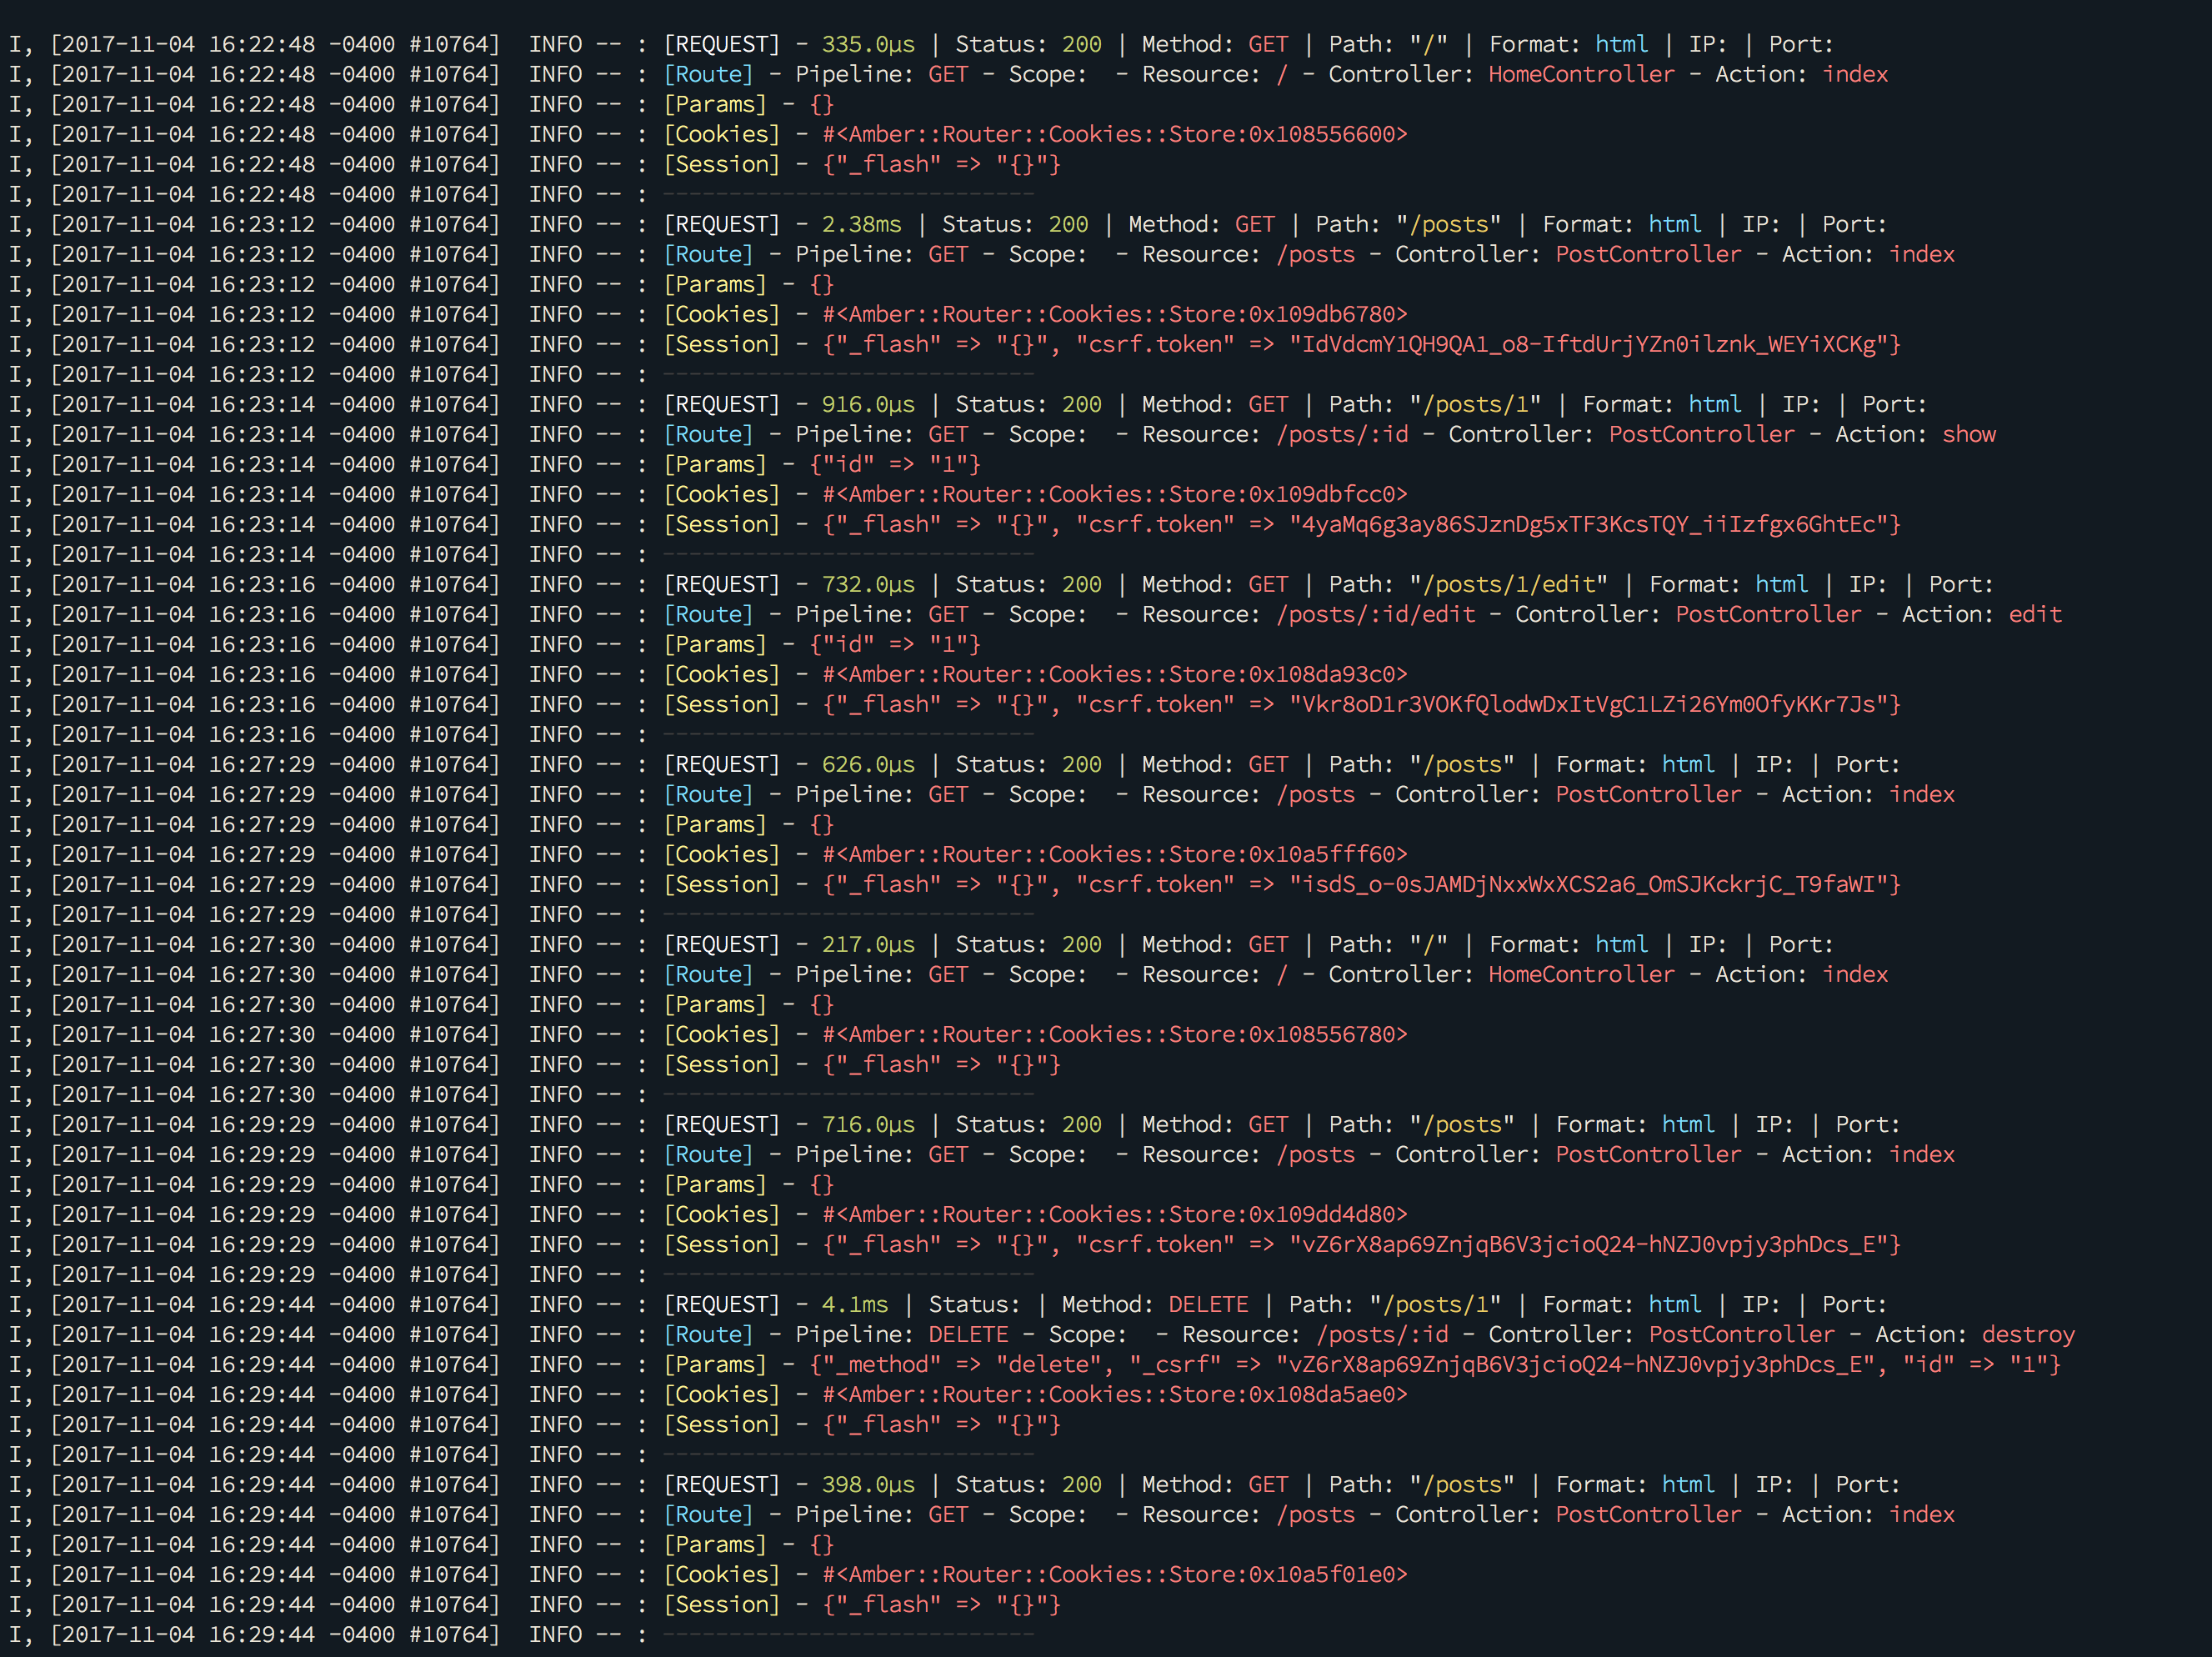This screenshot has height=1657, width=2212.
Task: Select cookie store address 0x109dd4d80
Action: (x=1321, y=1214)
